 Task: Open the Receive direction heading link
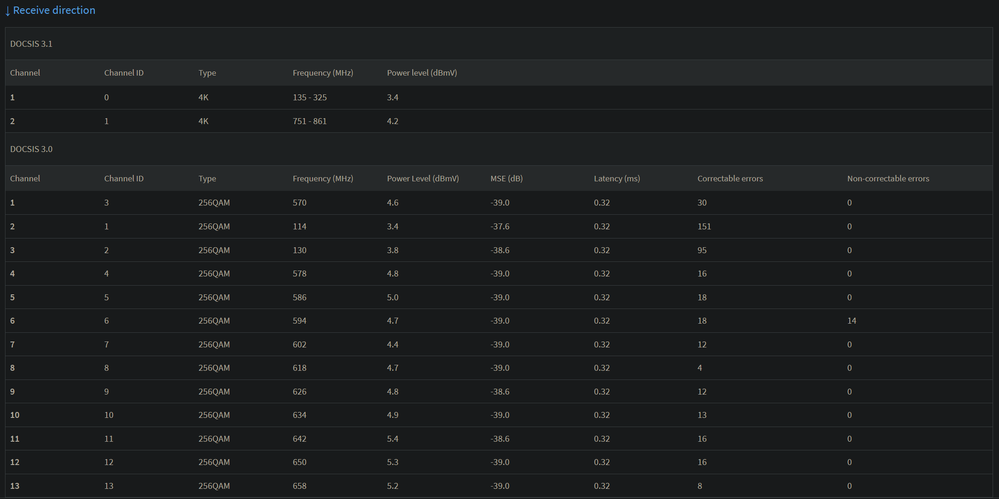(x=54, y=10)
